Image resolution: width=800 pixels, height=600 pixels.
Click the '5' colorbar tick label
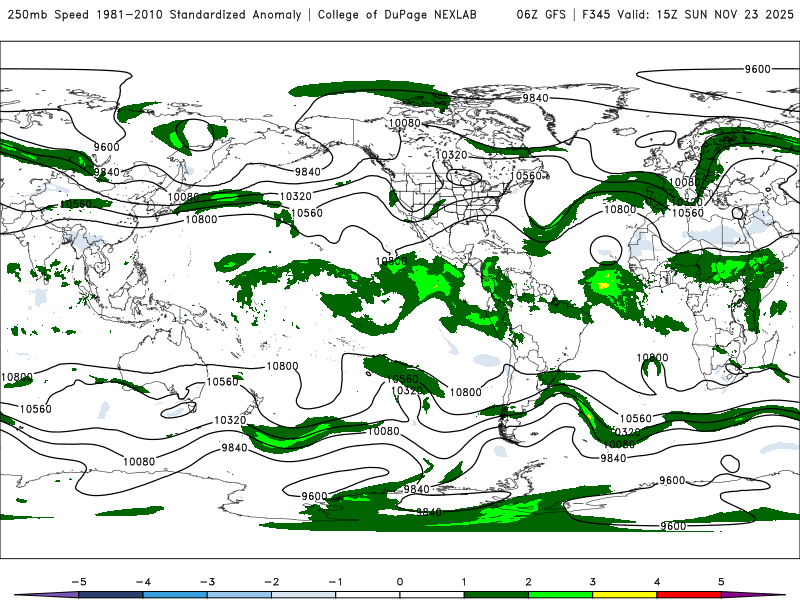(721, 582)
